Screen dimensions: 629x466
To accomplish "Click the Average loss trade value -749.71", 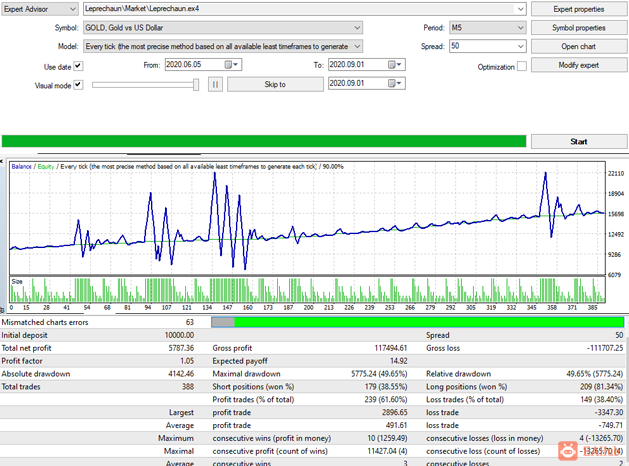I will coord(610,425).
